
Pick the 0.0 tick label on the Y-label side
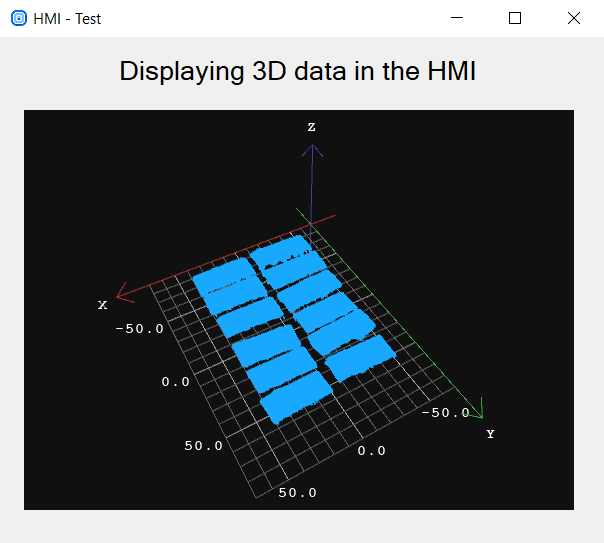[371, 451]
